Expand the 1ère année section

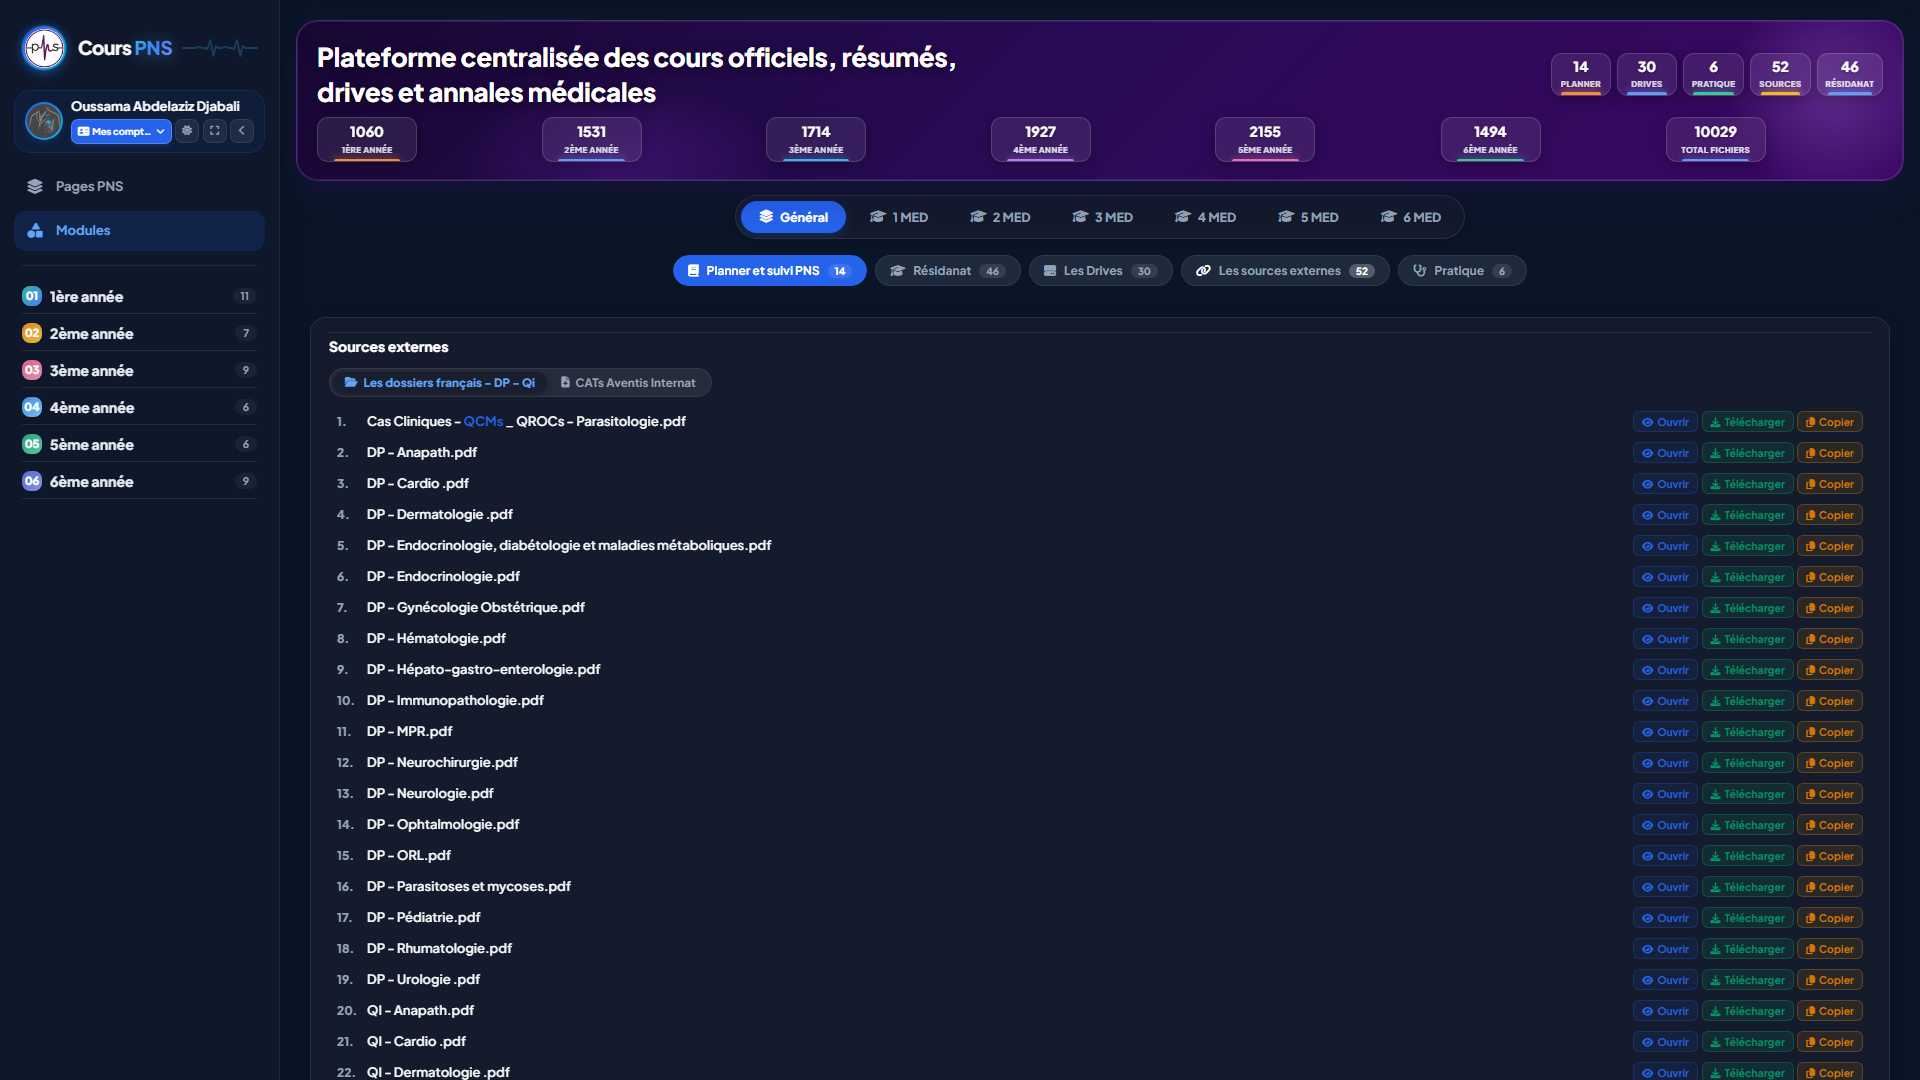coord(139,296)
